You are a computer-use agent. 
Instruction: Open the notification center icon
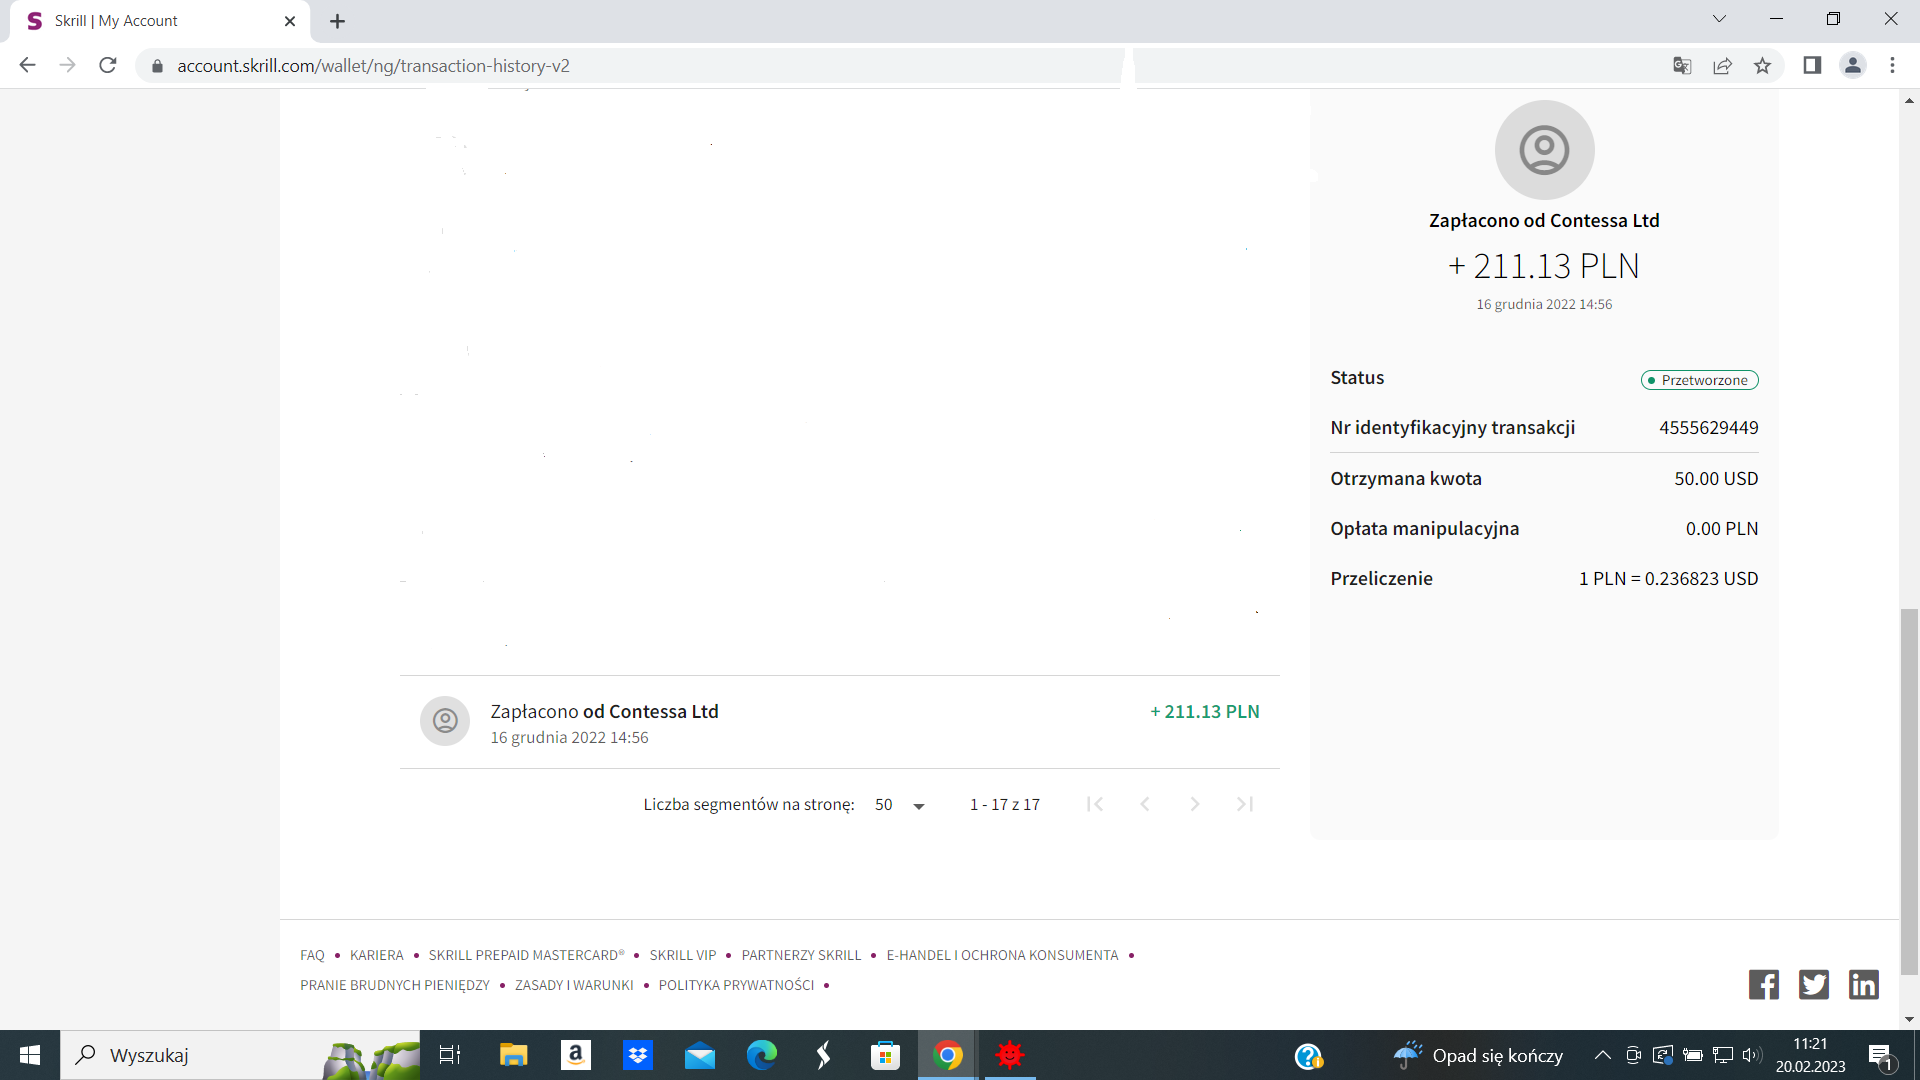[1881, 1056]
